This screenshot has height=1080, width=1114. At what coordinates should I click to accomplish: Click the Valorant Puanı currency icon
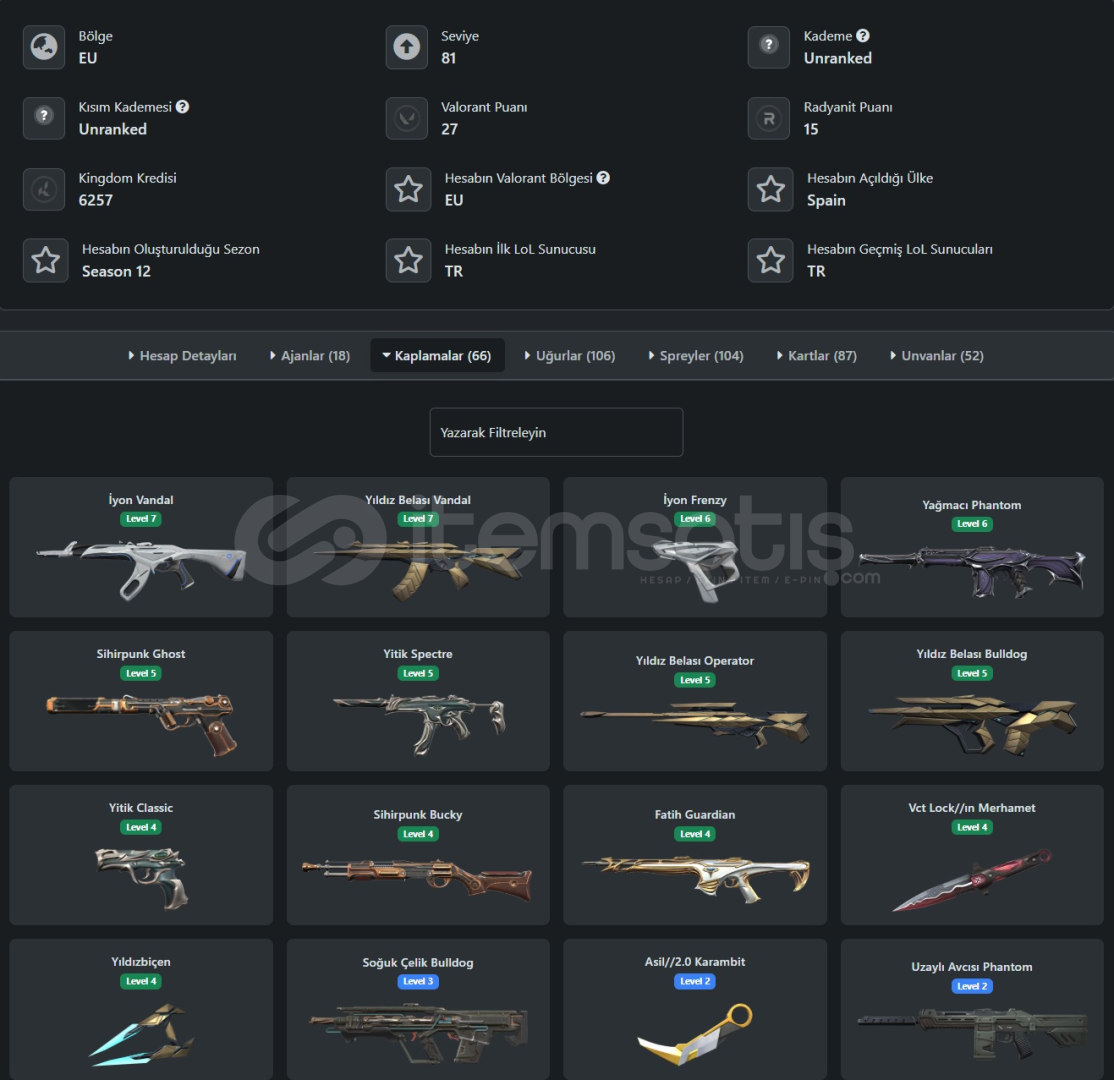click(406, 118)
